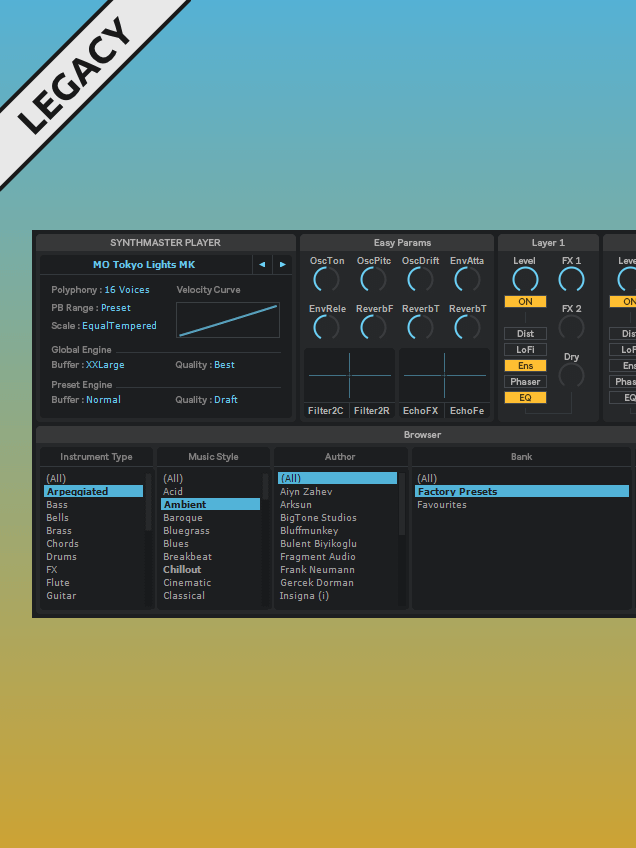
Task: Toggle Layer 1 Dist effect
Action: (525, 334)
